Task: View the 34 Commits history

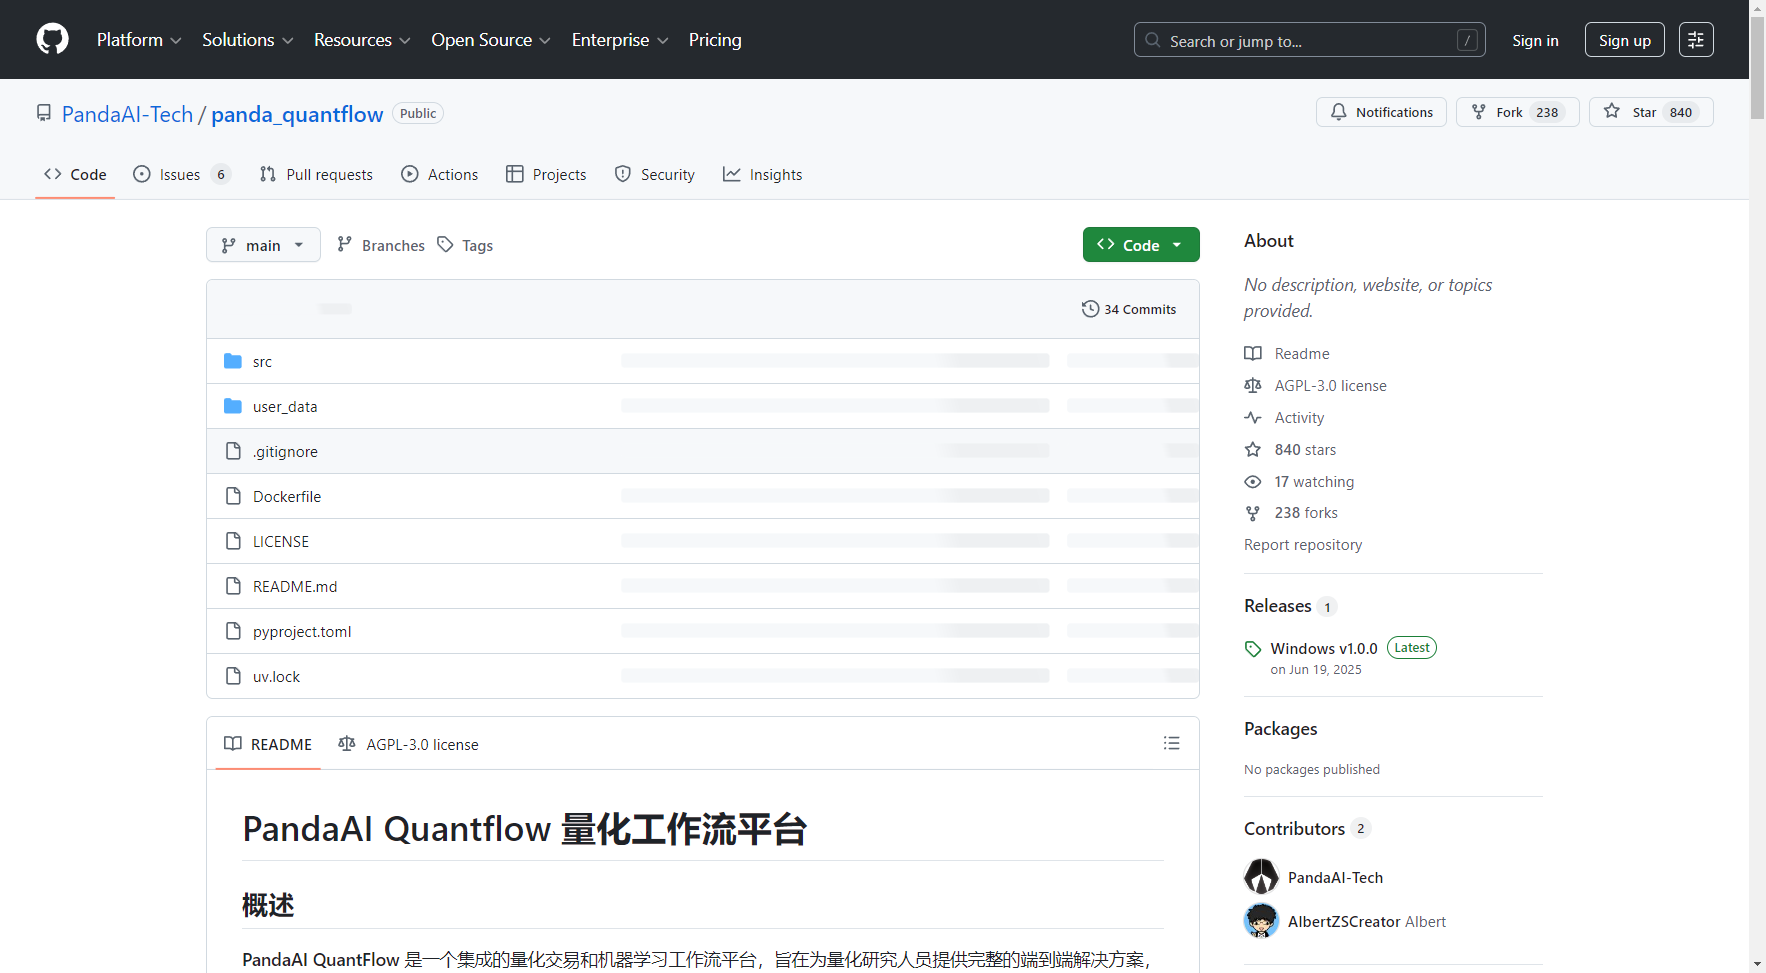Action: 1129,309
